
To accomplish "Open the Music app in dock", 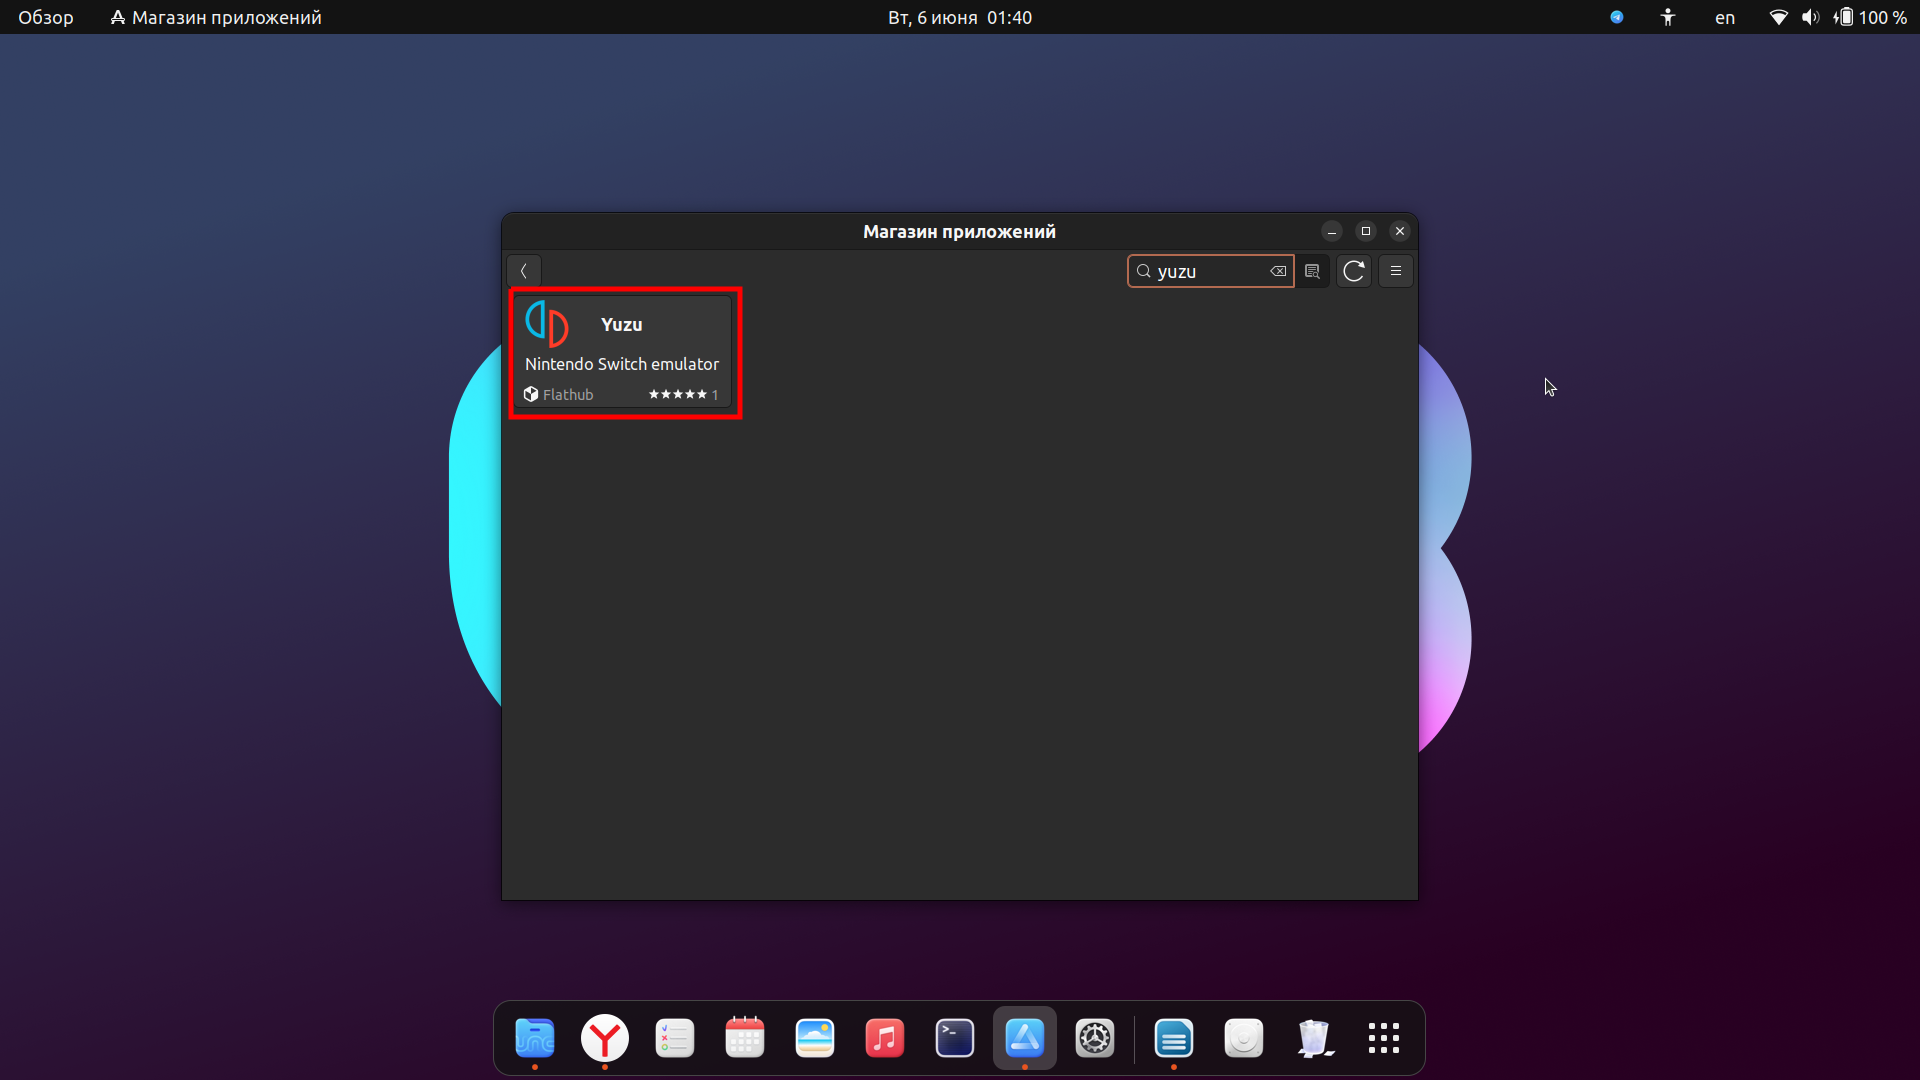I will [885, 1038].
